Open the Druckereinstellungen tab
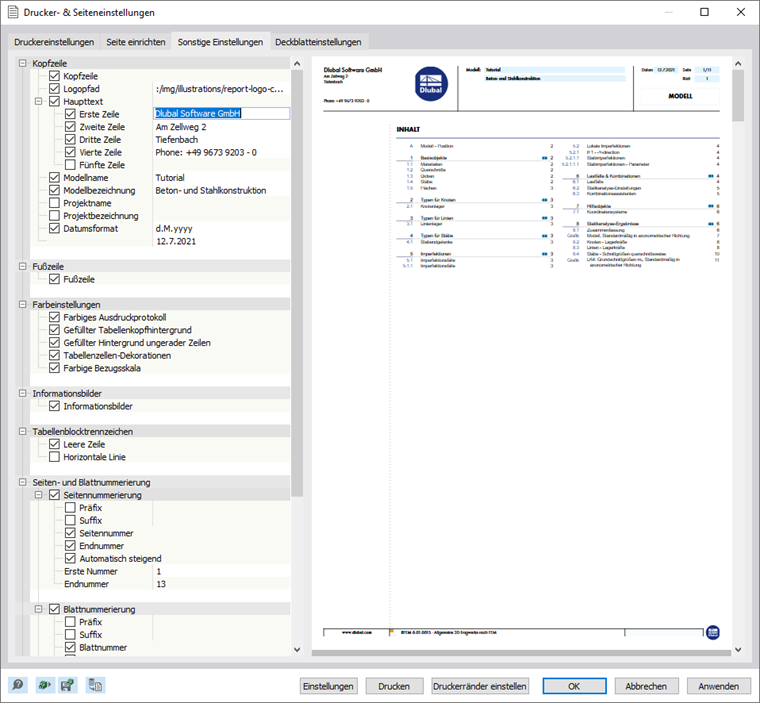The height and width of the screenshot is (703, 760). tap(54, 42)
